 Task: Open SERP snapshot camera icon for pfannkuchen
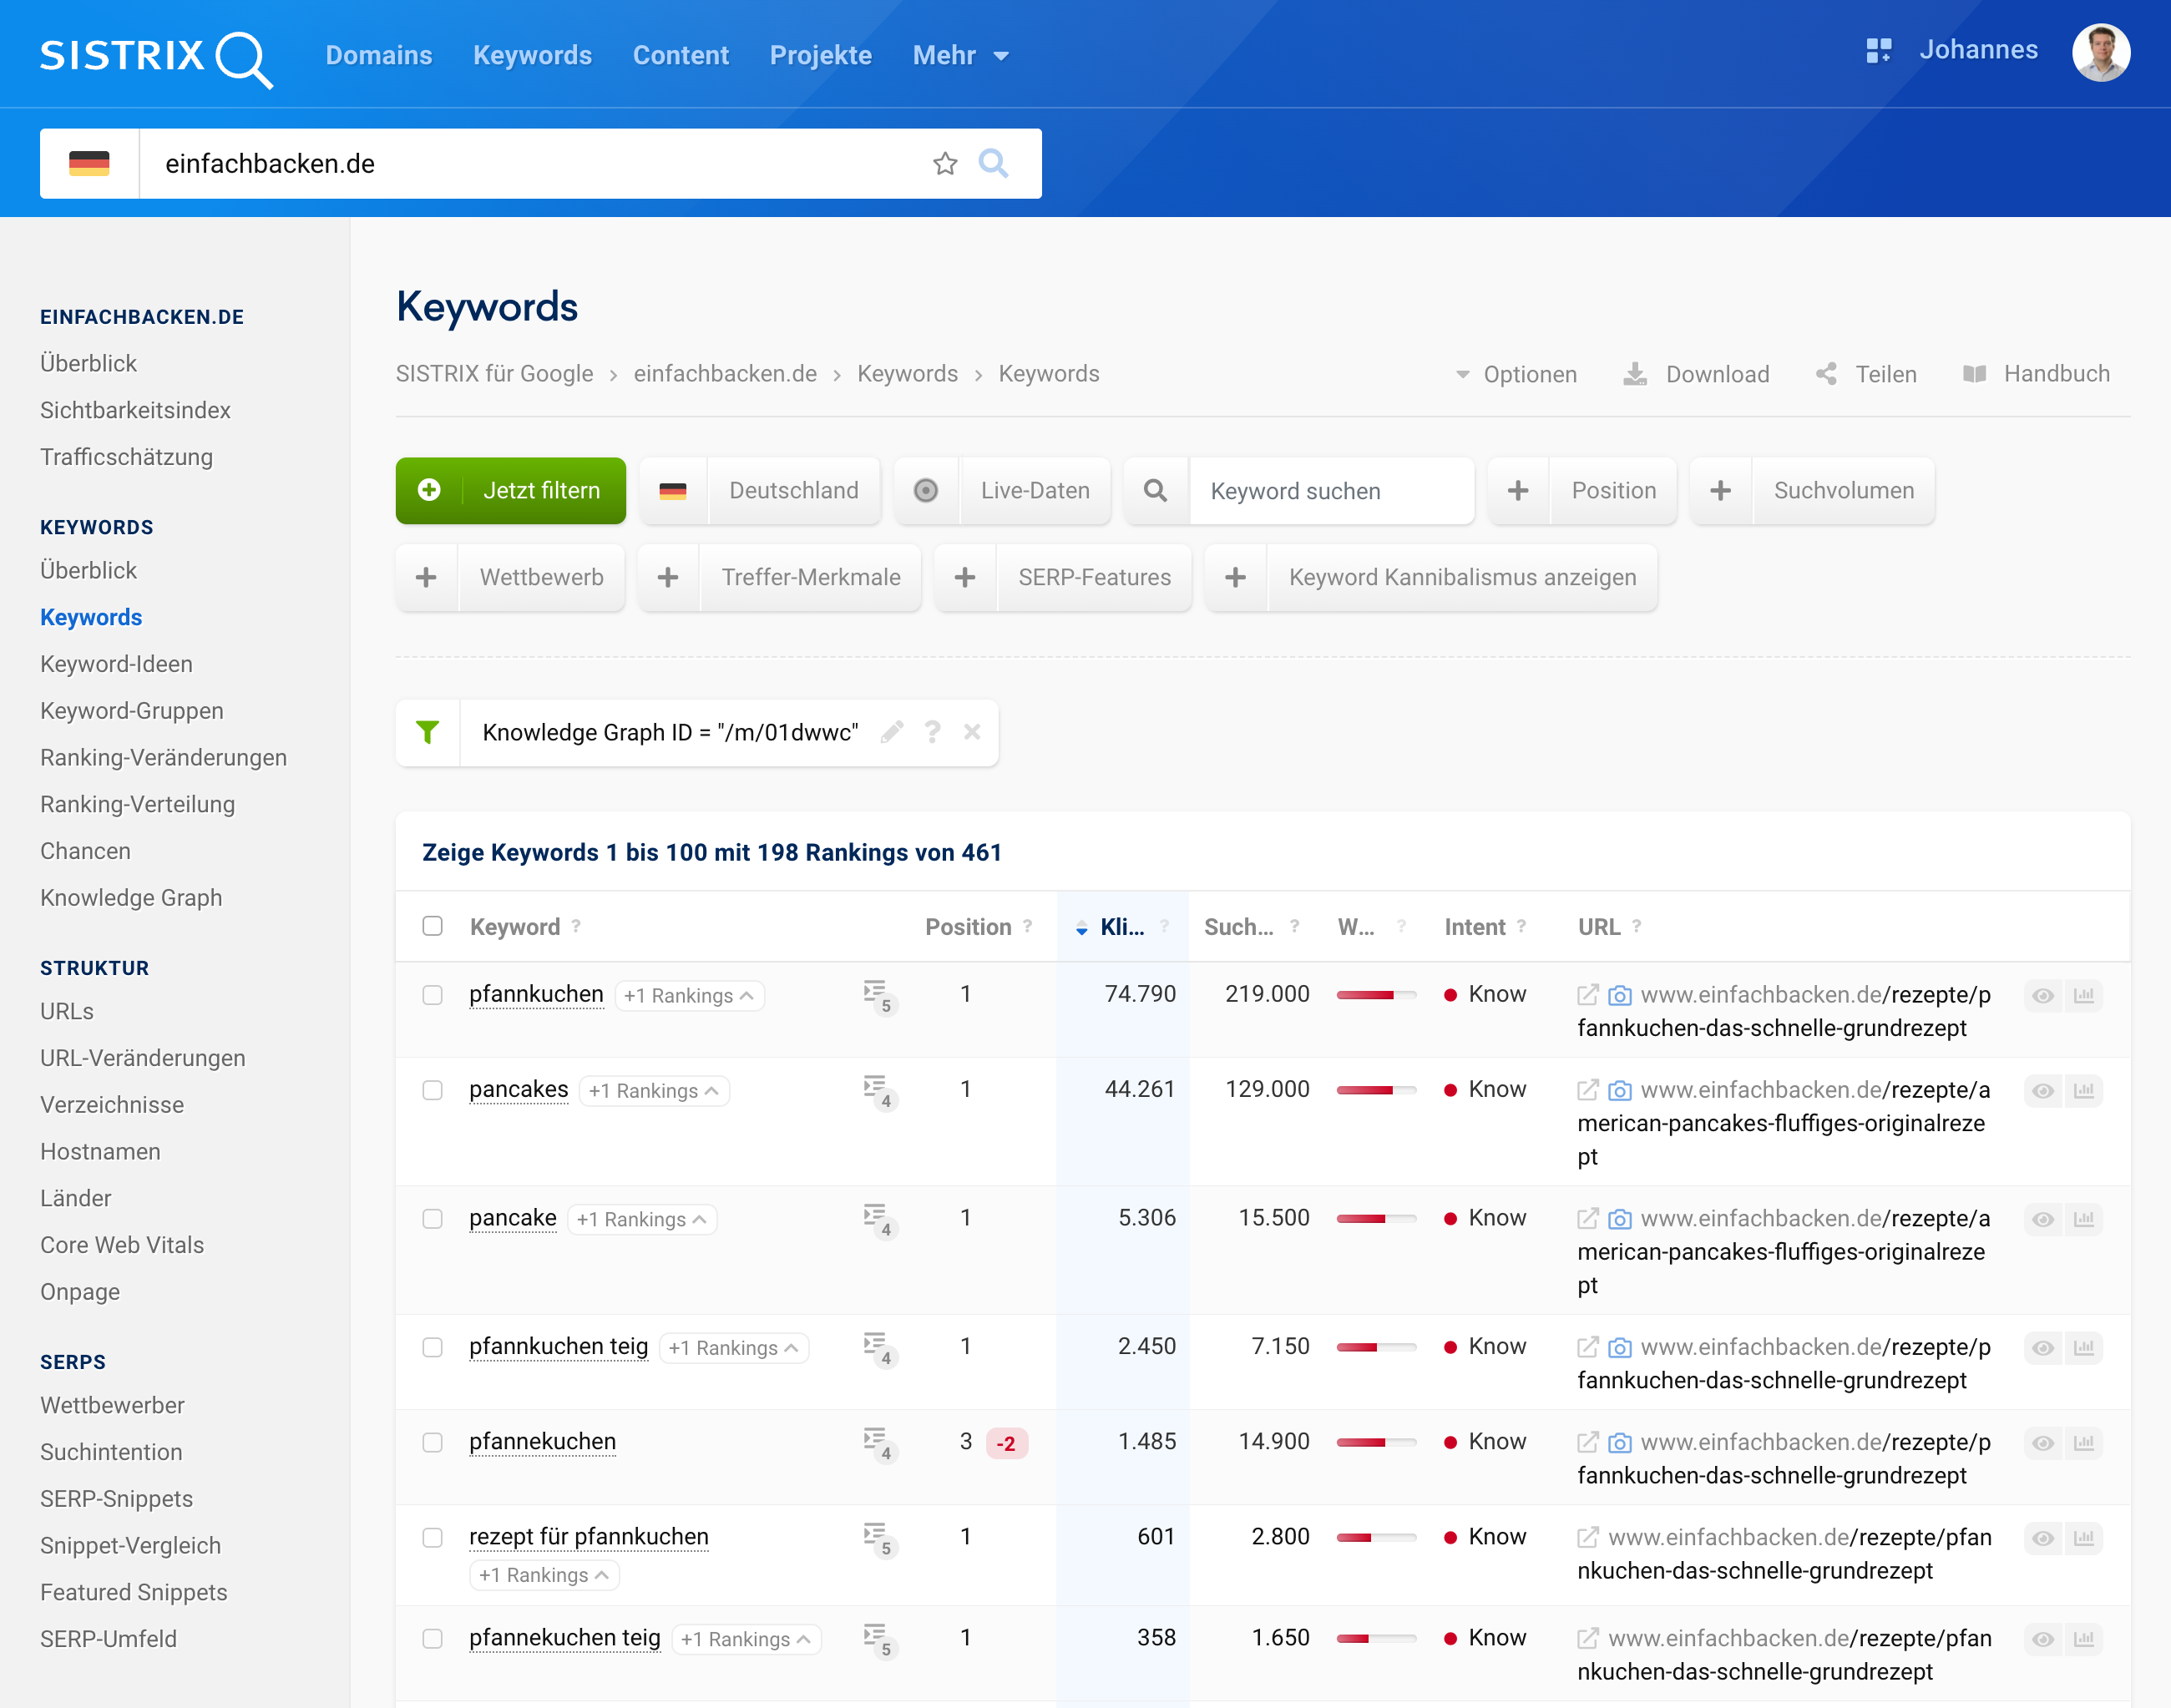click(x=1619, y=995)
